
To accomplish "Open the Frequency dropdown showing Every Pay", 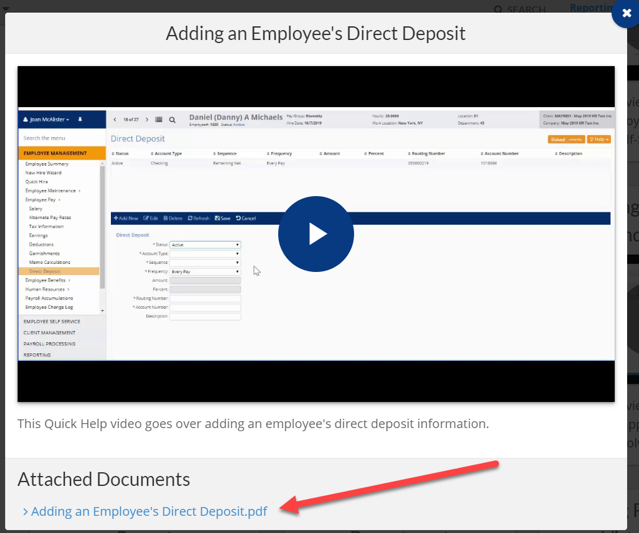I will click(x=205, y=271).
